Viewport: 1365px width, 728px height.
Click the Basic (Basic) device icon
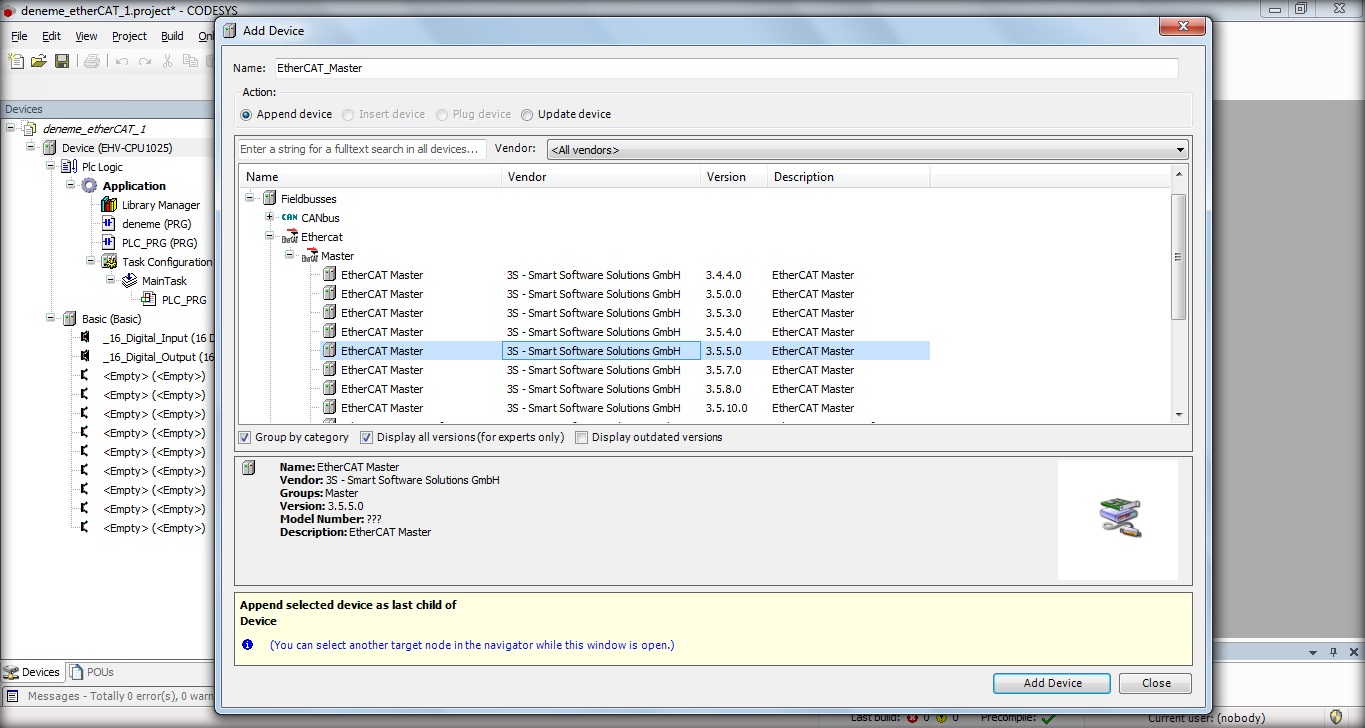pos(69,319)
